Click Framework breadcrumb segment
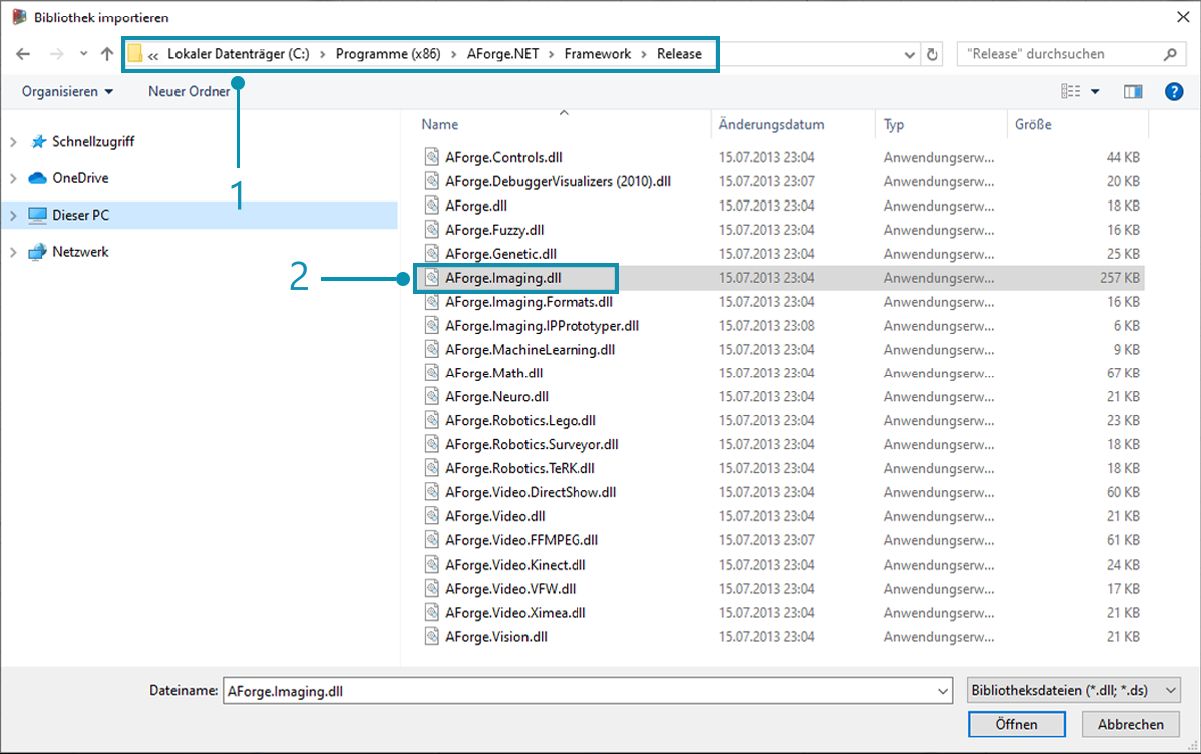Viewport: 1201px width, 754px height. (597, 54)
